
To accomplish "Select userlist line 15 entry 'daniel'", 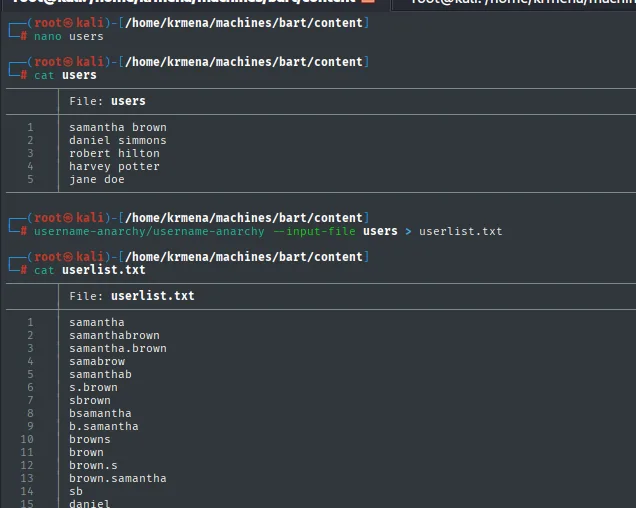I will [90, 504].
